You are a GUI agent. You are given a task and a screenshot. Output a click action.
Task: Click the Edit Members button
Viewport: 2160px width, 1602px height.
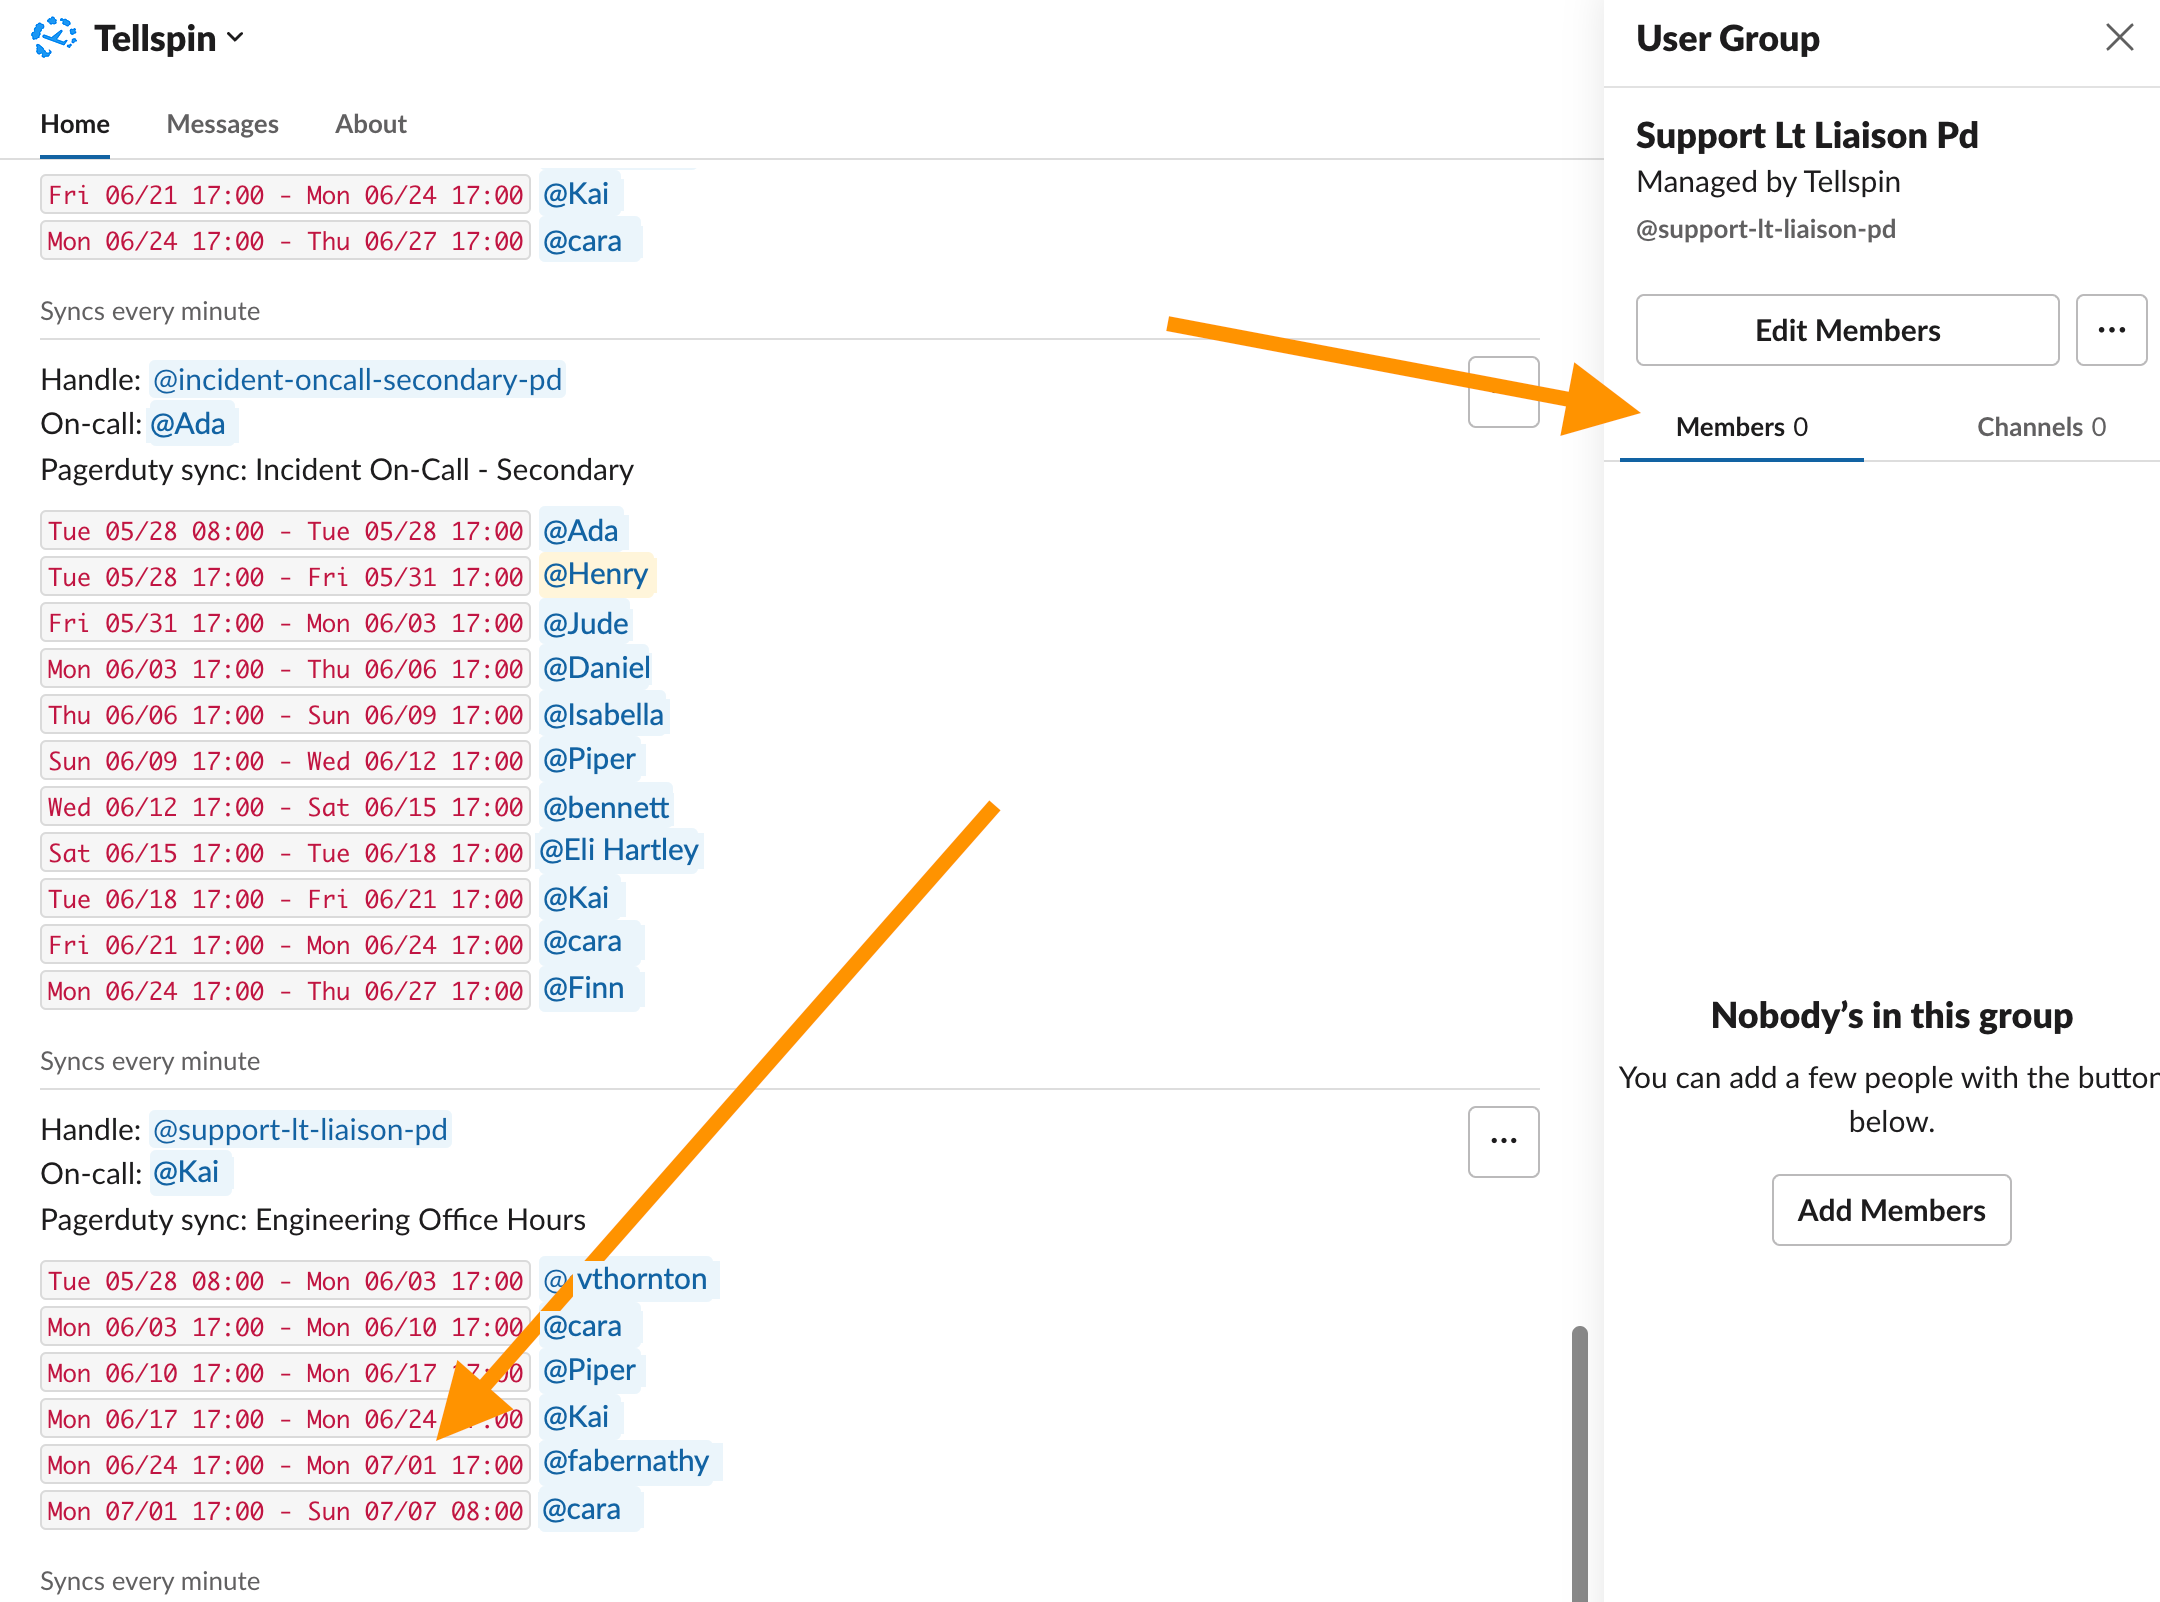(x=1847, y=330)
